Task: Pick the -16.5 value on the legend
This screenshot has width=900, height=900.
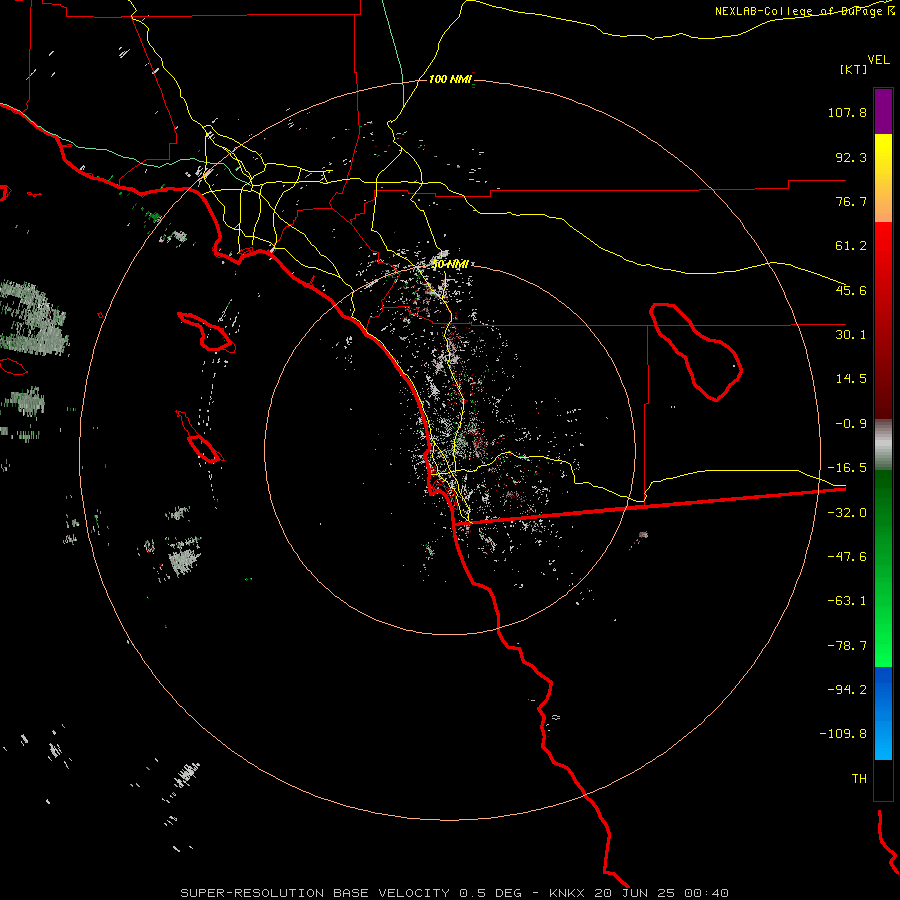Action: (x=847, y=468)
